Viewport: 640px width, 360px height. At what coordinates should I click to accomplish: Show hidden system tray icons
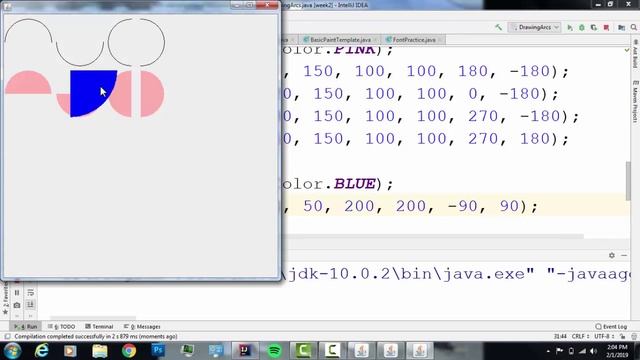[x=548, y=351]
